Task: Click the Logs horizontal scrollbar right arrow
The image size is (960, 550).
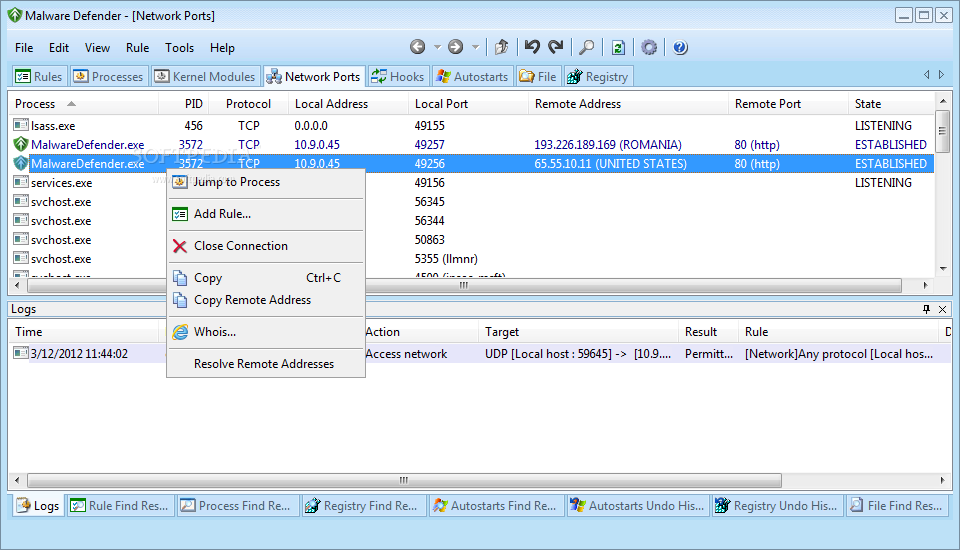Action: 943,480
